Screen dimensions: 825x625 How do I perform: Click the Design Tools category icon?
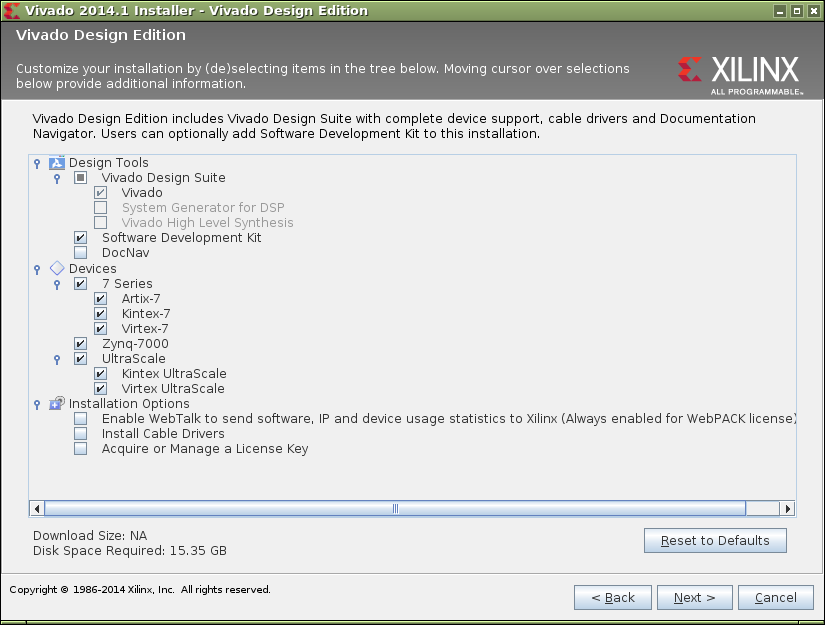(57, 163)
